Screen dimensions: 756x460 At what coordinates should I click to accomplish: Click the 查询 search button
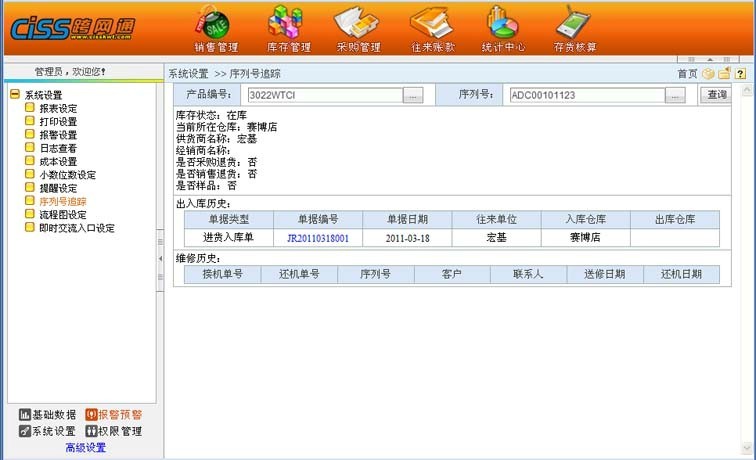(716, 95)
